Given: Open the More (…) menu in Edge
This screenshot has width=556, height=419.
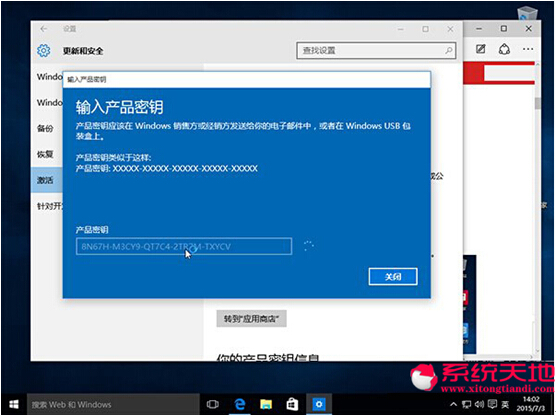Looking at the screenshot, I should (x=528, y=49).
